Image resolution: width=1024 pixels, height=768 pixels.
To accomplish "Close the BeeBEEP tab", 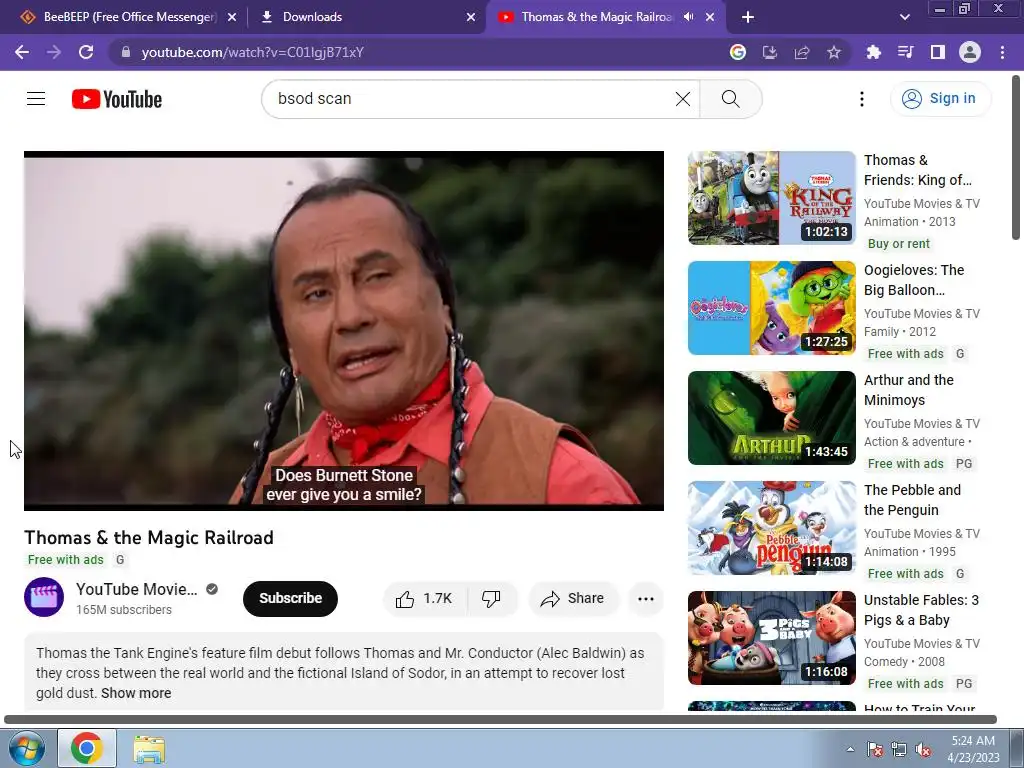I will tap(232, 18).
